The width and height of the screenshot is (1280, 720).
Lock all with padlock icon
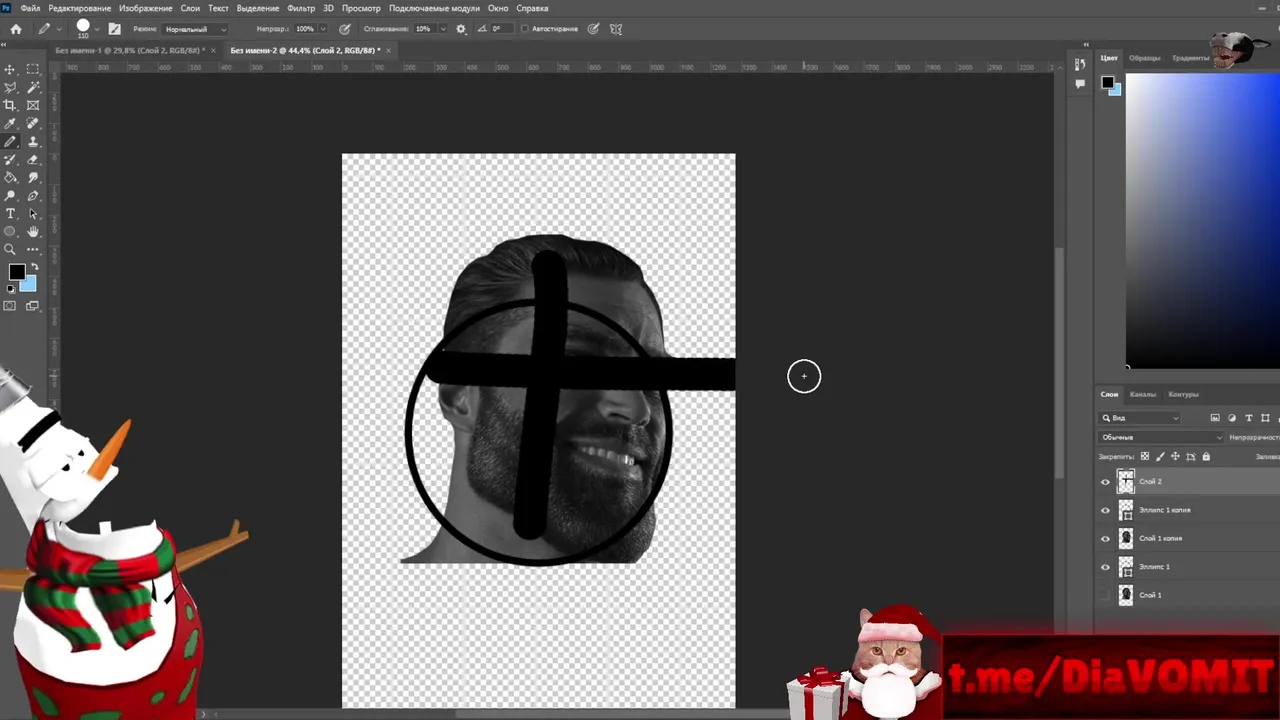(1205, 457)
